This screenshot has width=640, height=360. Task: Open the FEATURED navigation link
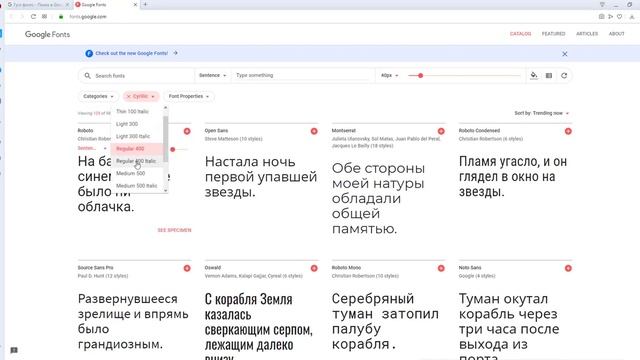(553, 34)
